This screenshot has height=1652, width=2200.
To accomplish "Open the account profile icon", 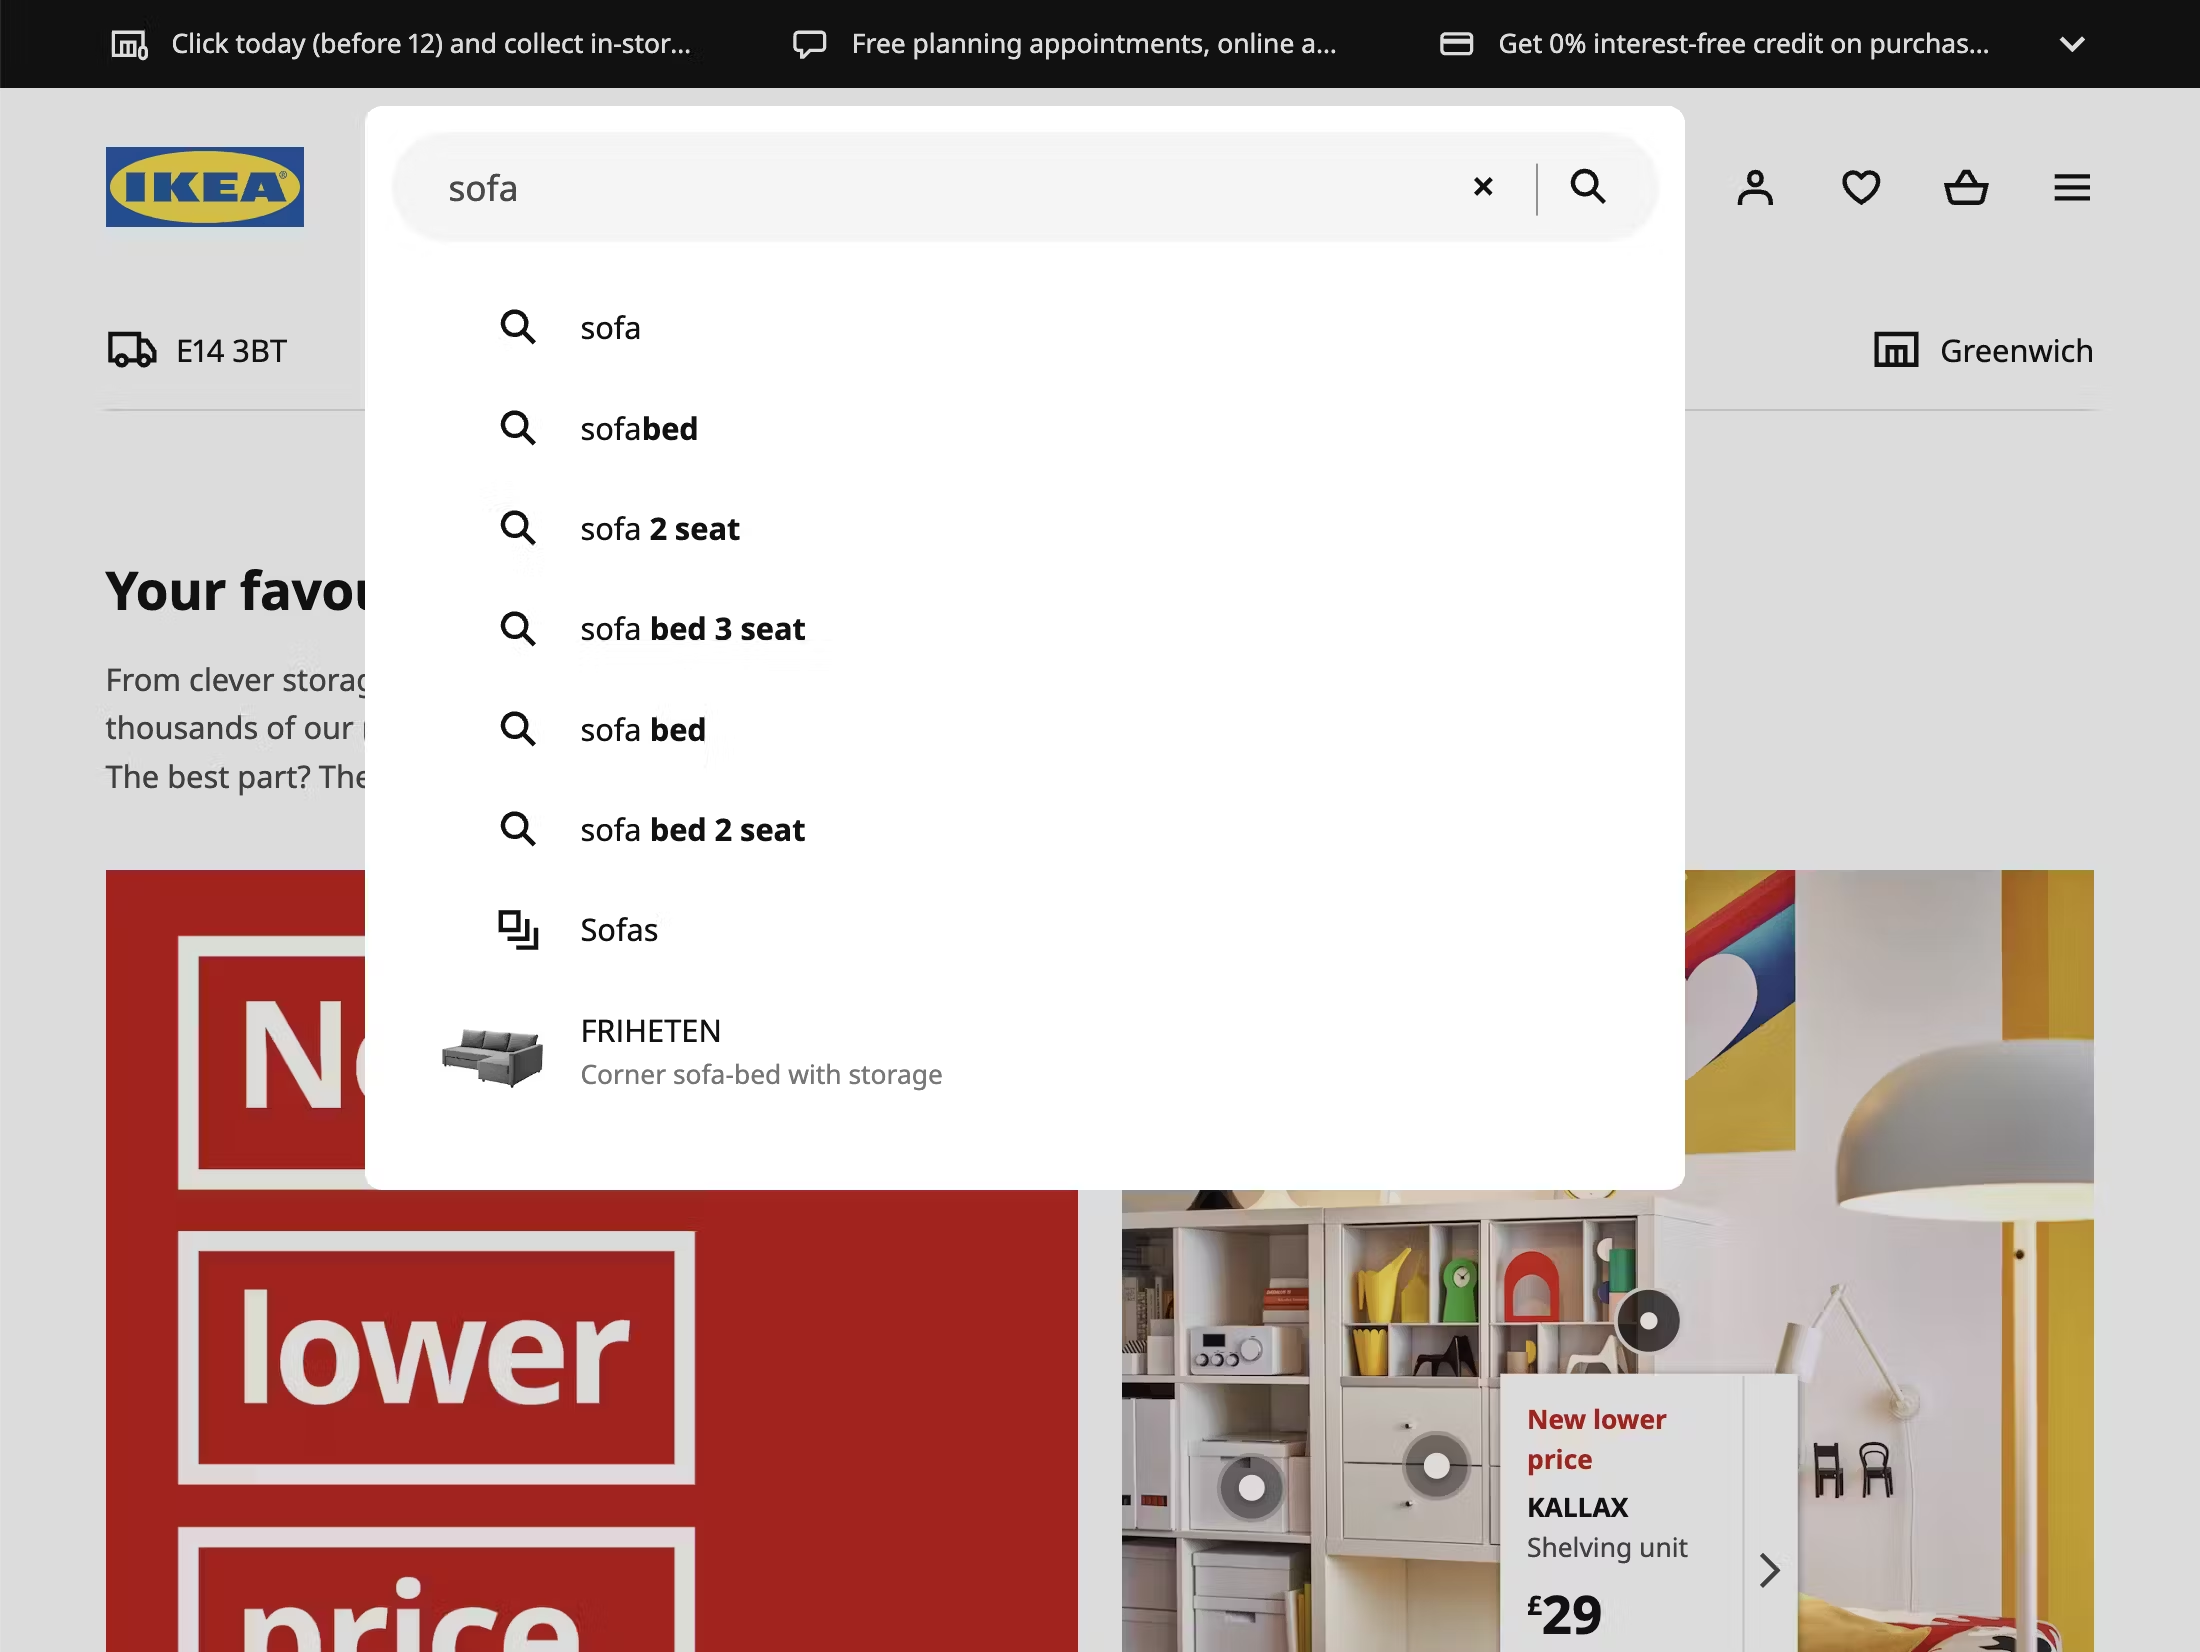I will pos(1755,187).
